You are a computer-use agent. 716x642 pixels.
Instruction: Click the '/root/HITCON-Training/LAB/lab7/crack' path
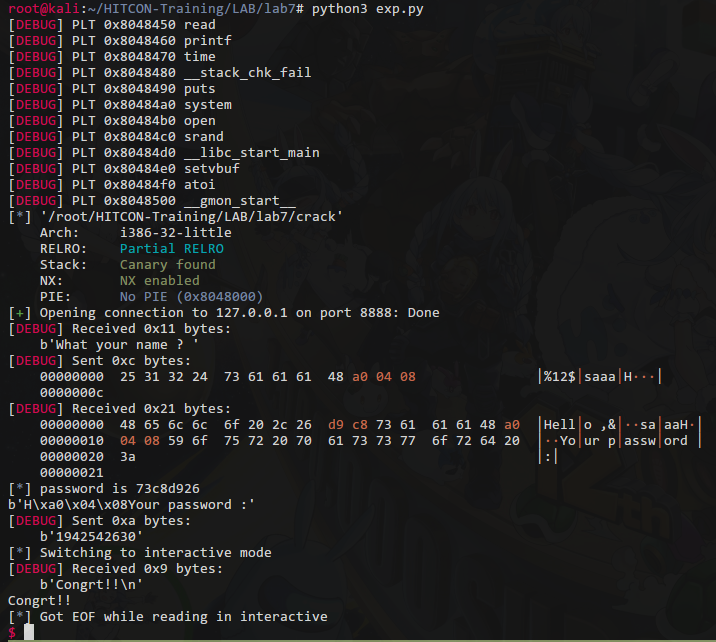coord(191,216)
